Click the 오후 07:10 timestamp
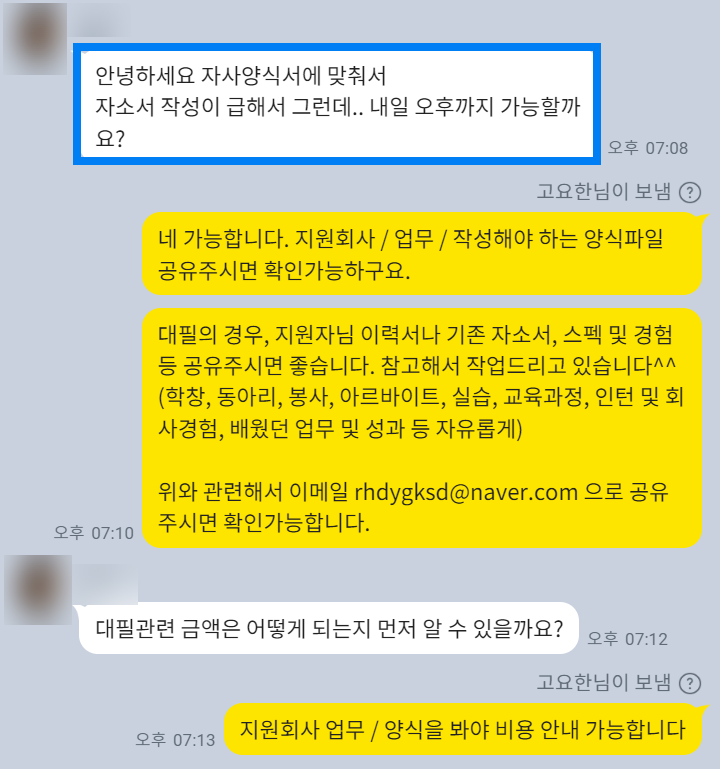 [94, 533]
